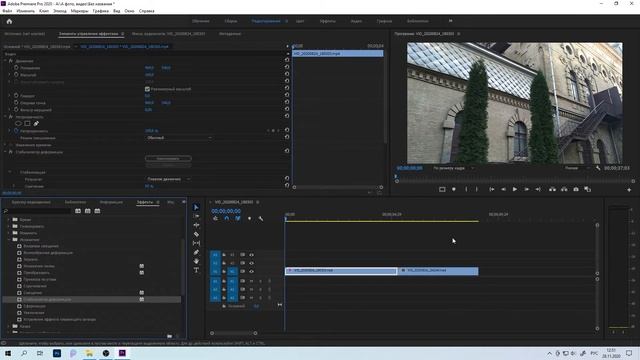The width and height of the screenshot is (640, 360).
Task: Create a rectangle opacity mask
Action: (x=27, y=124)
